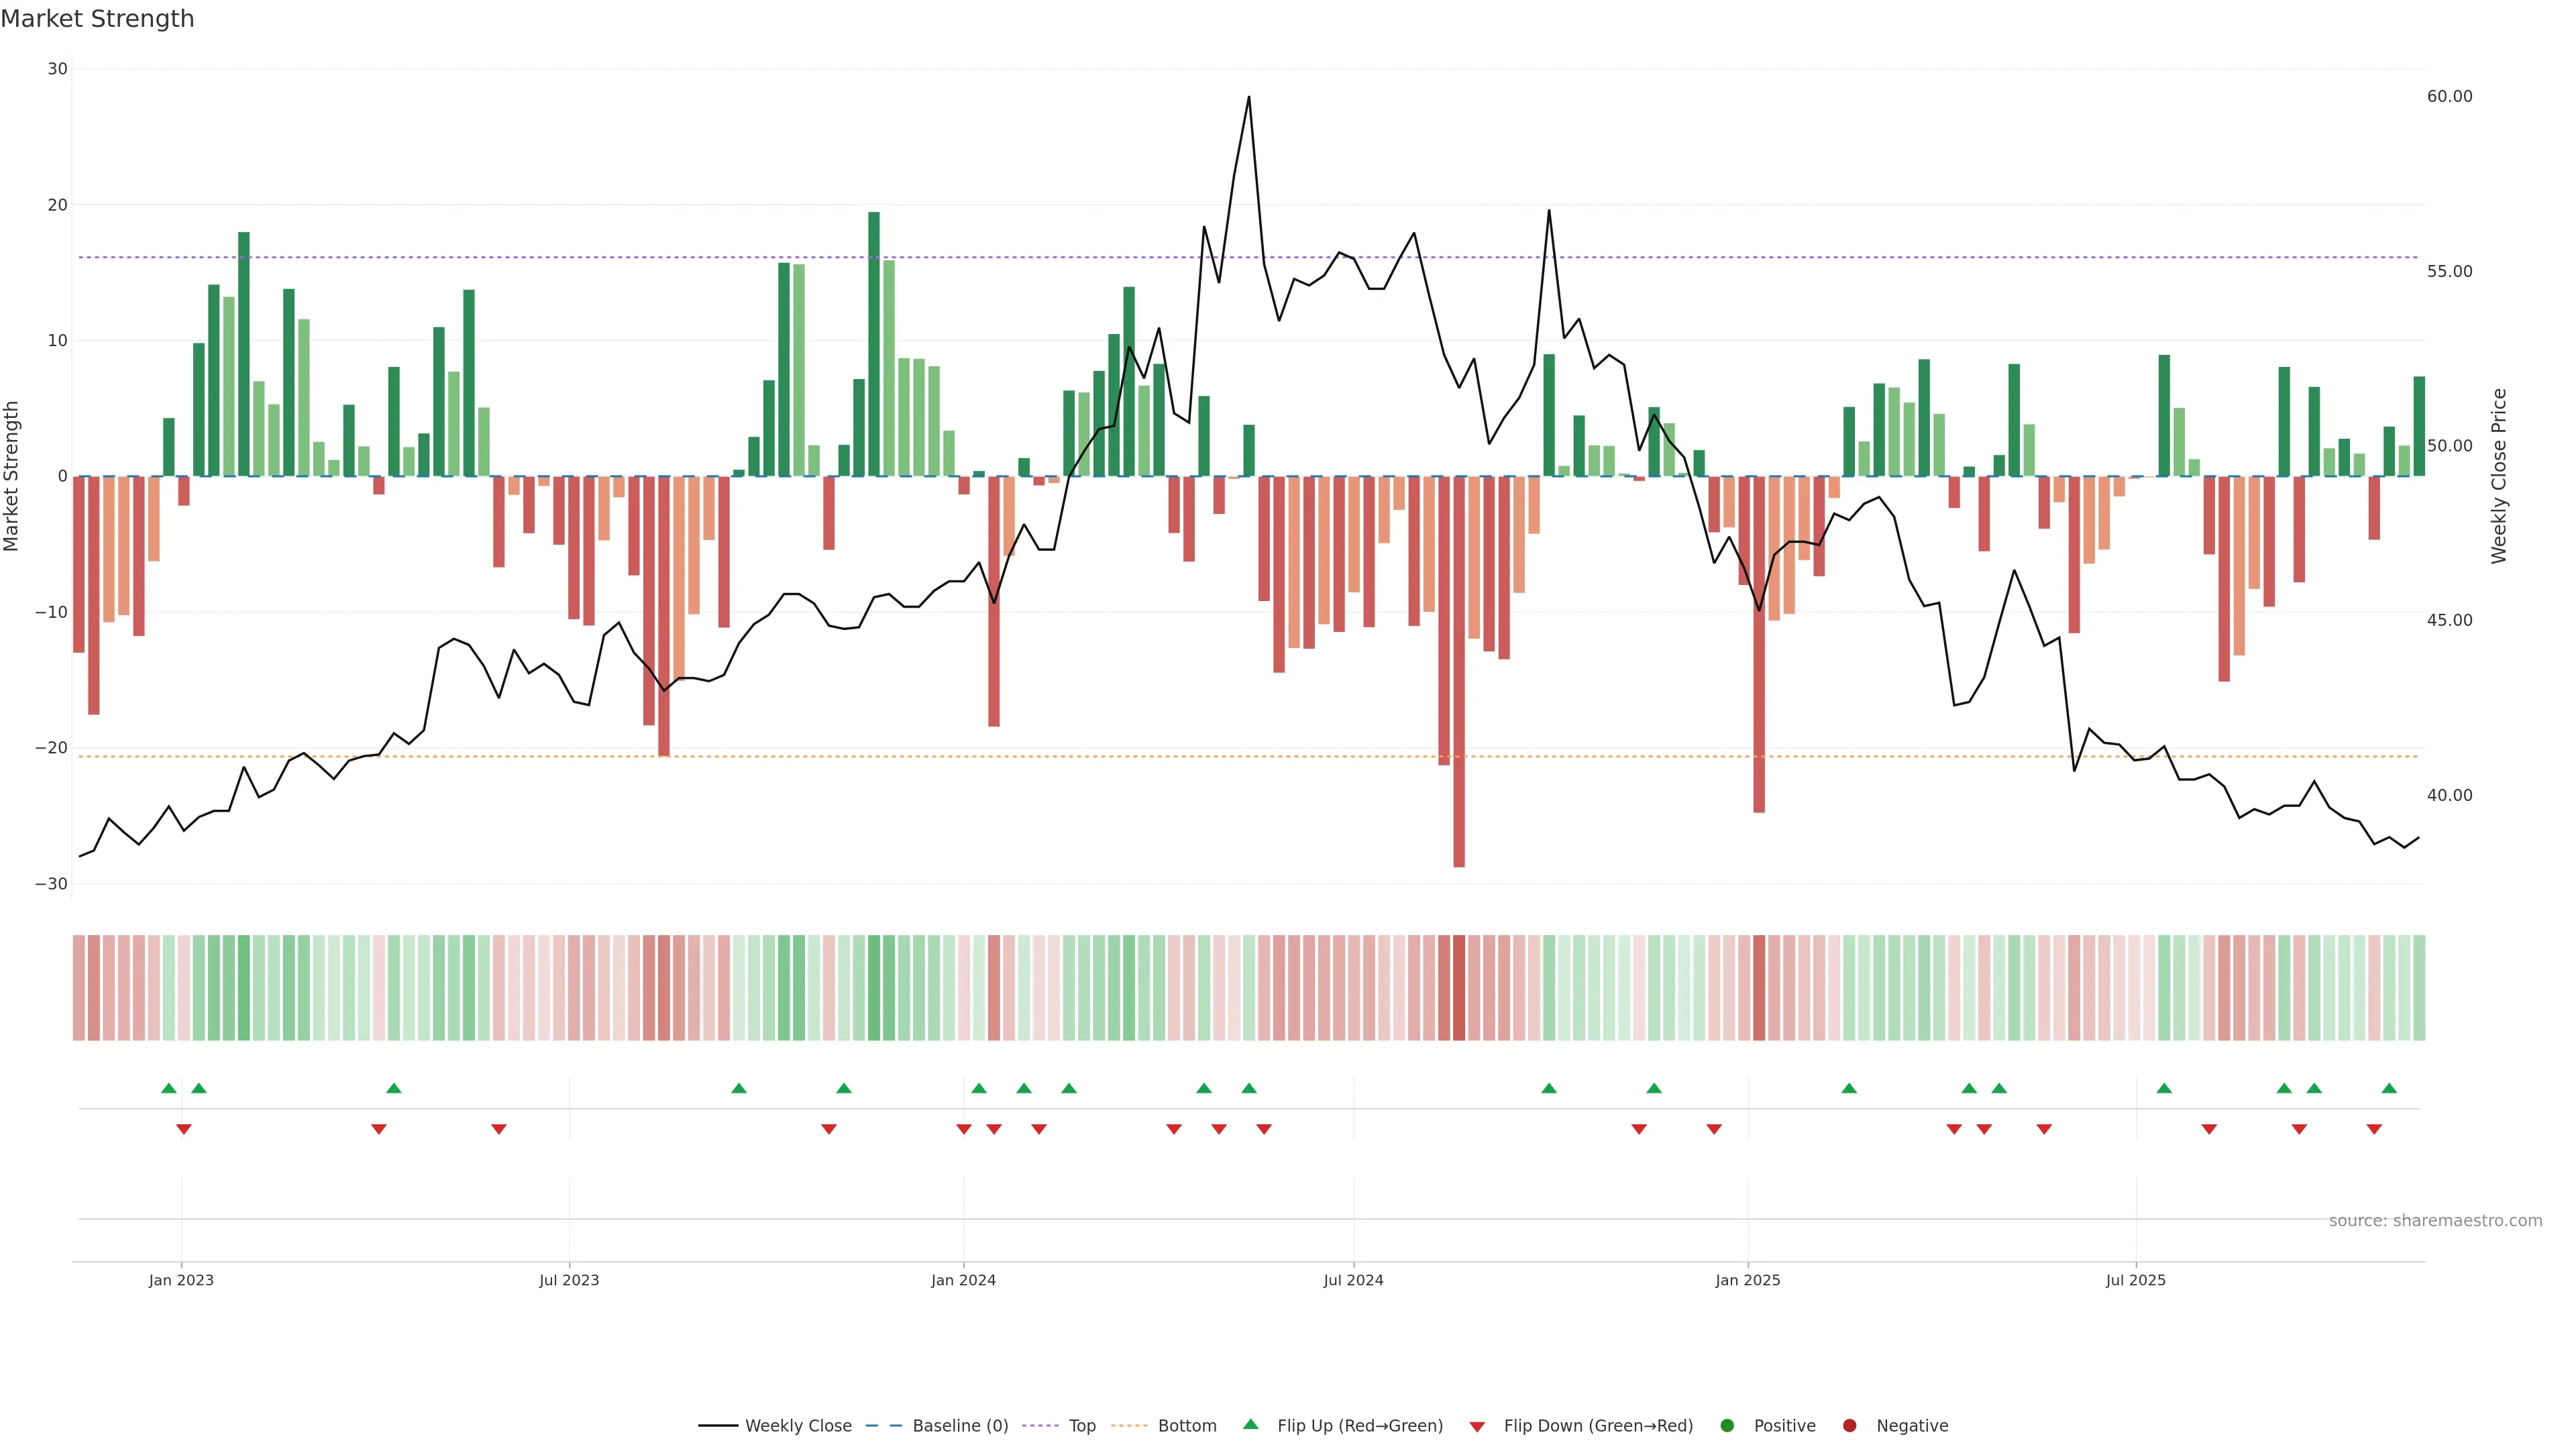Click the red Flip Down triangle in legend
The width and height of the screenshot is (2576, 1449).
[1477, 1427]
